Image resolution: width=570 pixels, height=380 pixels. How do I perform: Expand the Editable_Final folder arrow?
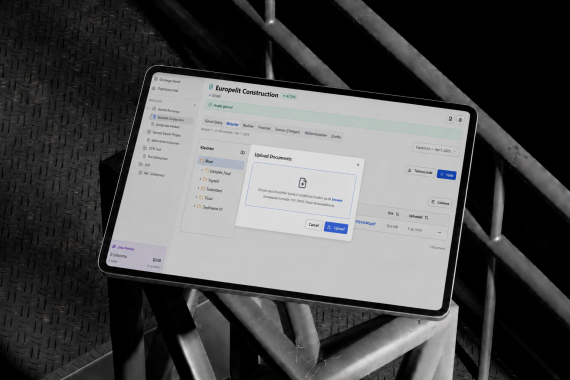pyautogui.click(x=202, y=170)
